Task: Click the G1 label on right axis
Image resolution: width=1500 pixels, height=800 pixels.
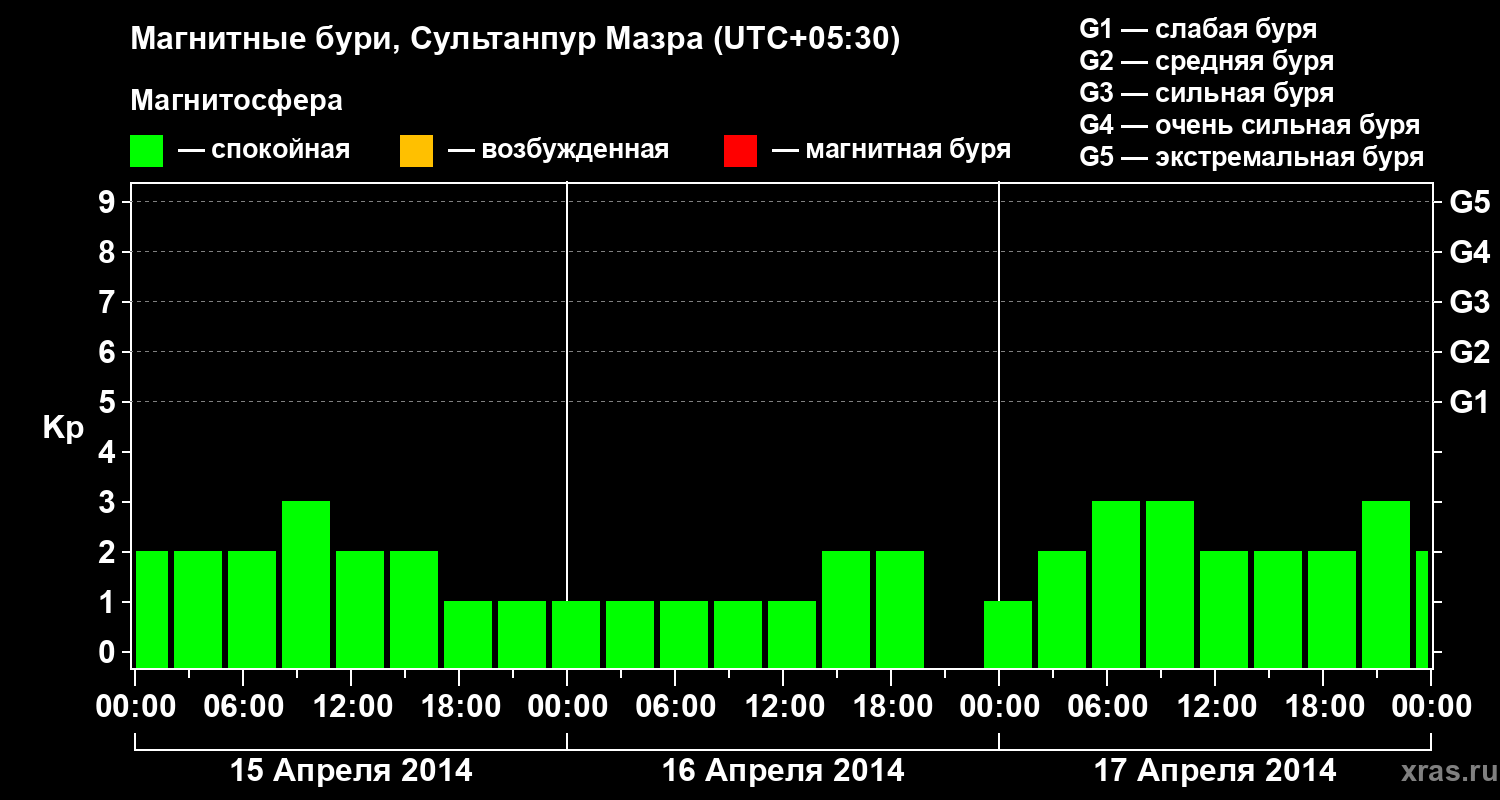Action: point(1470,403)
